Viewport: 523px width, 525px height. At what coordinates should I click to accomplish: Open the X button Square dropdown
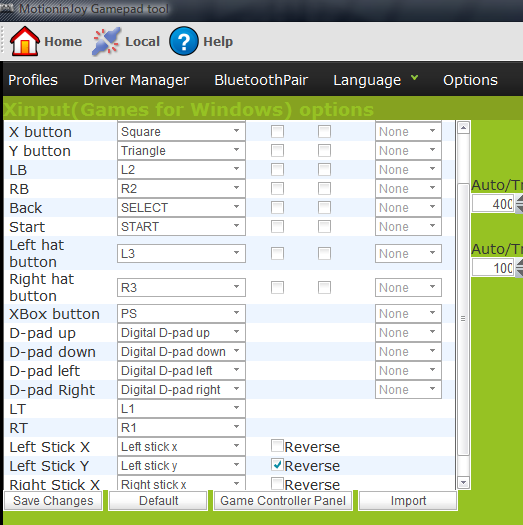click(x=181, y=132)
